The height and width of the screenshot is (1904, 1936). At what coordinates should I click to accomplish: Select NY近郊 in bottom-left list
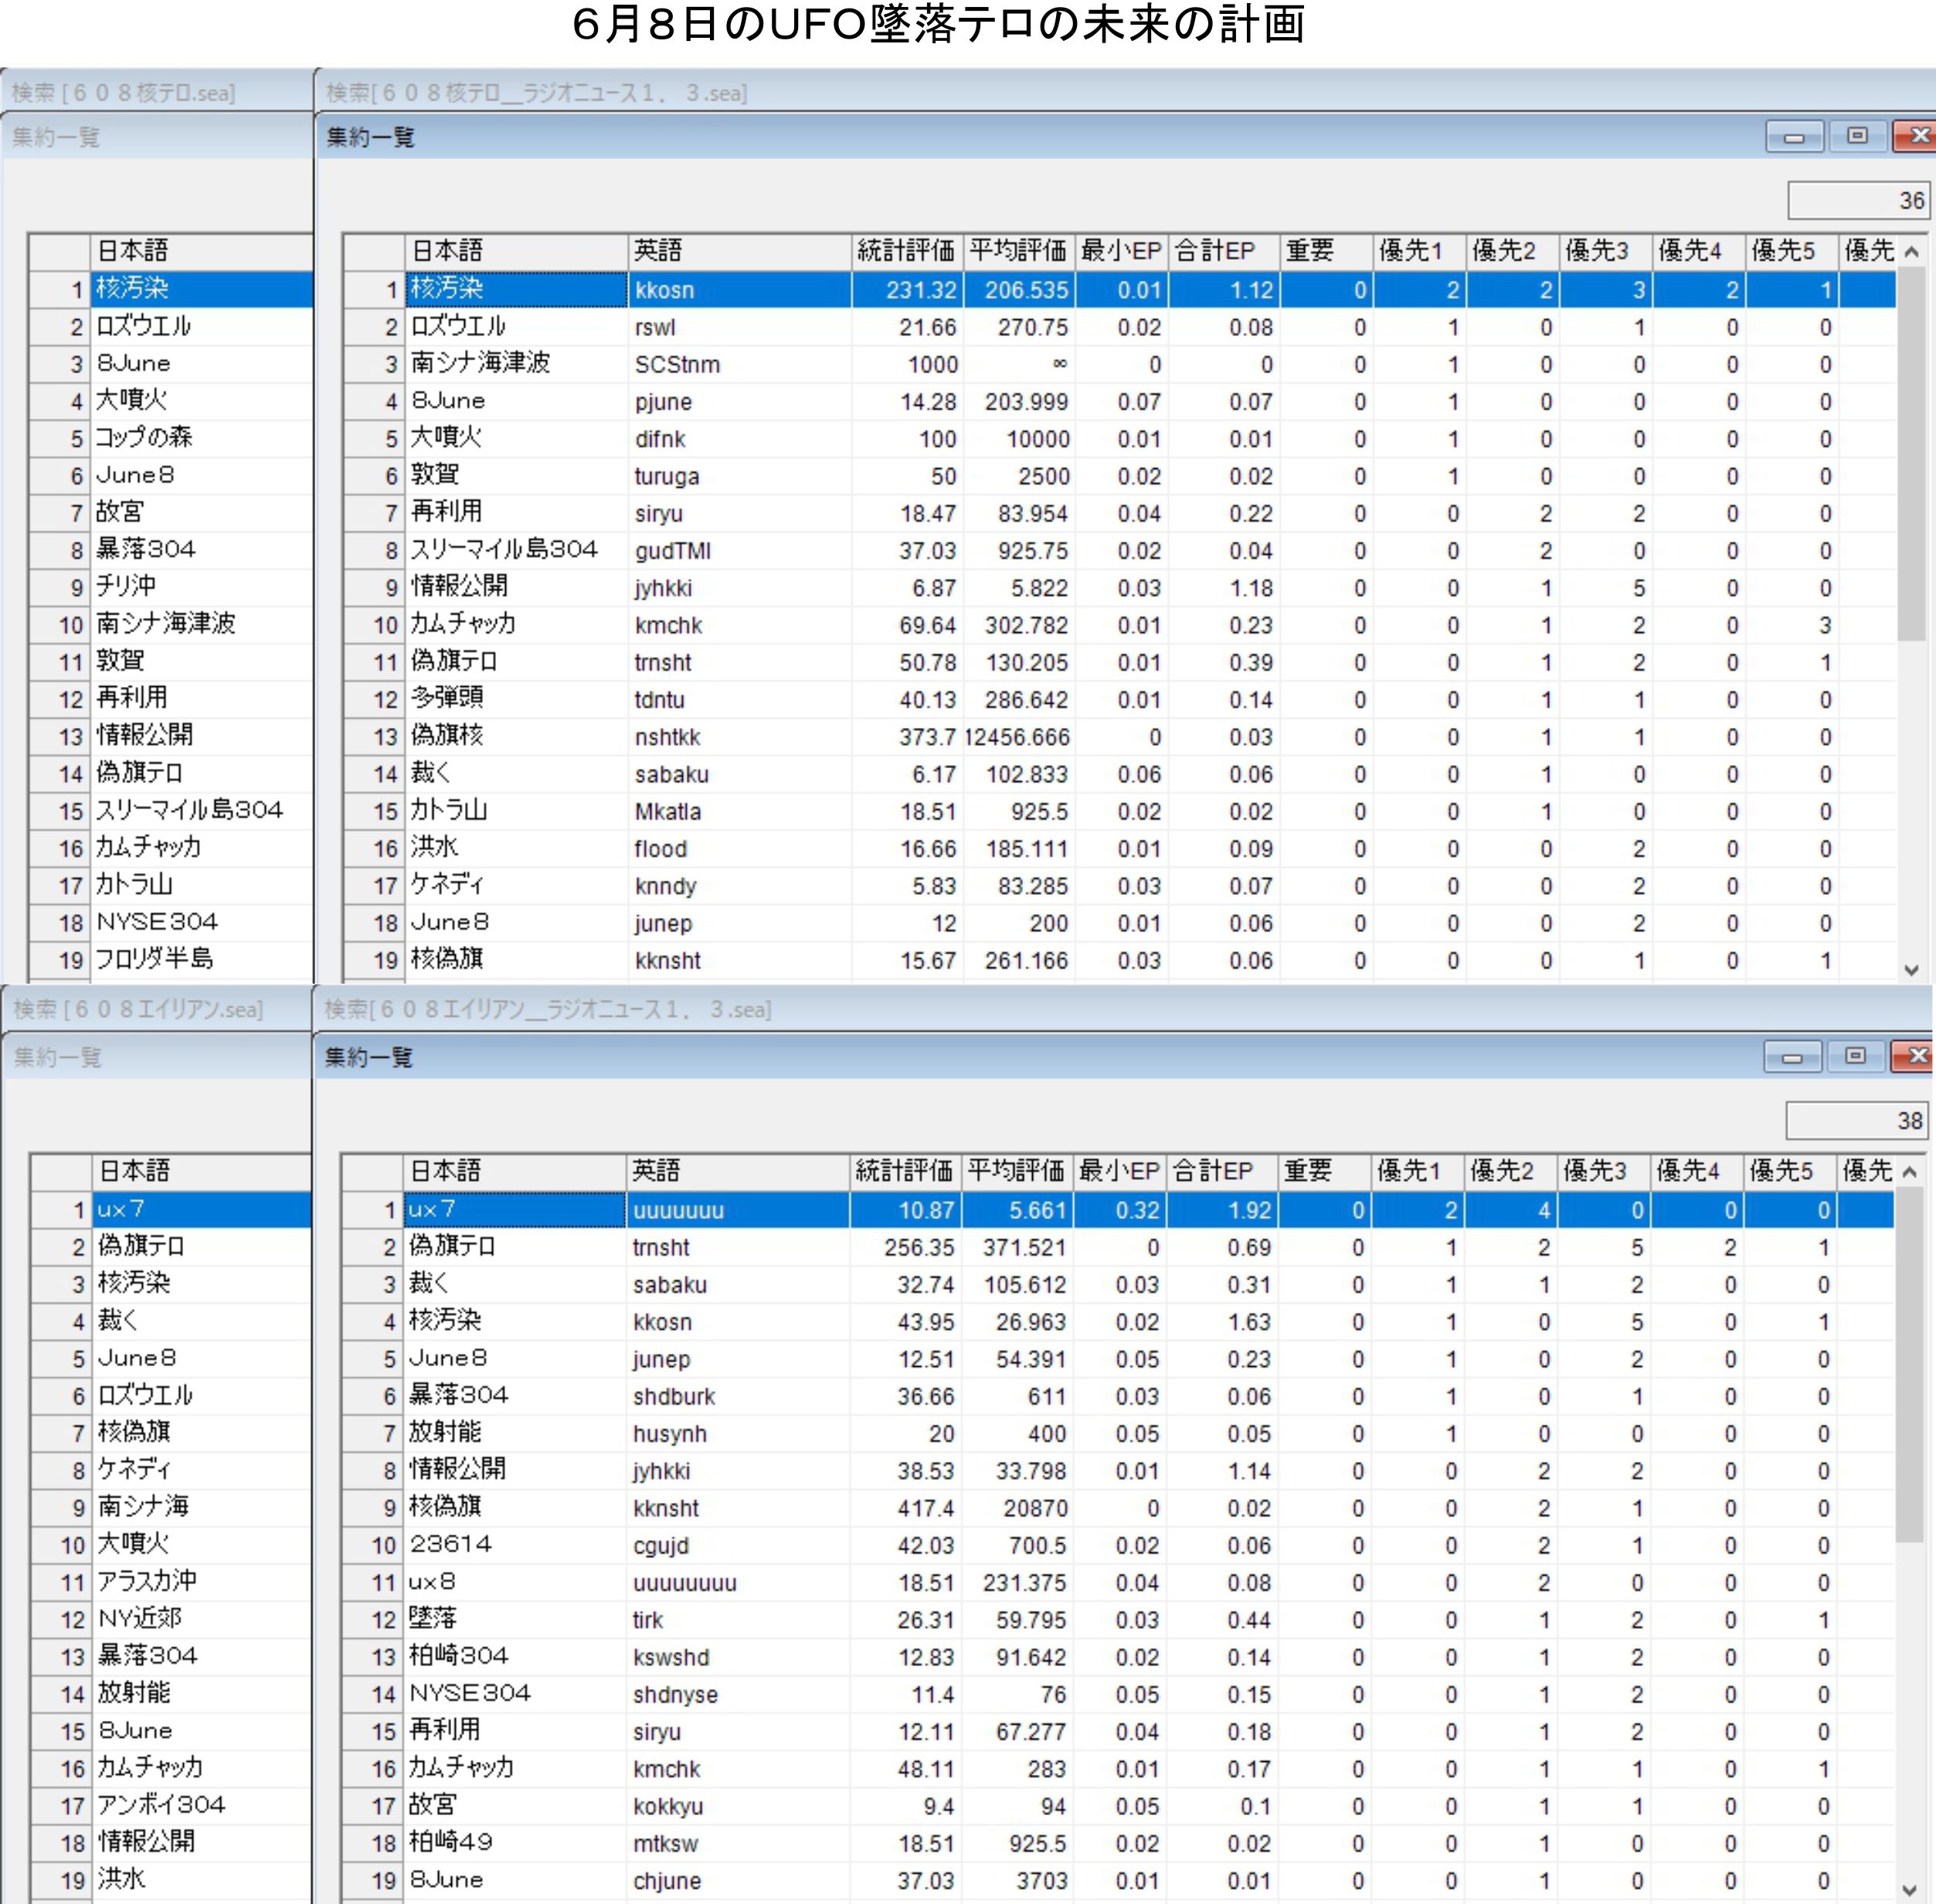(171, 1618)
